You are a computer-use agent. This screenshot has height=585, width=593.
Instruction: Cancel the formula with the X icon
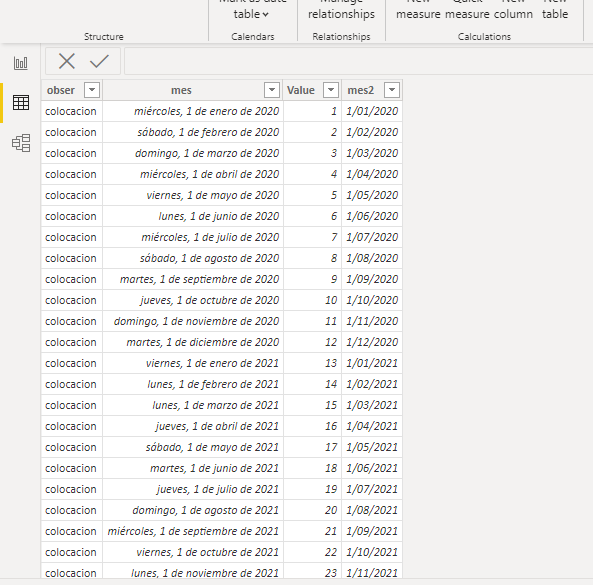67,61
